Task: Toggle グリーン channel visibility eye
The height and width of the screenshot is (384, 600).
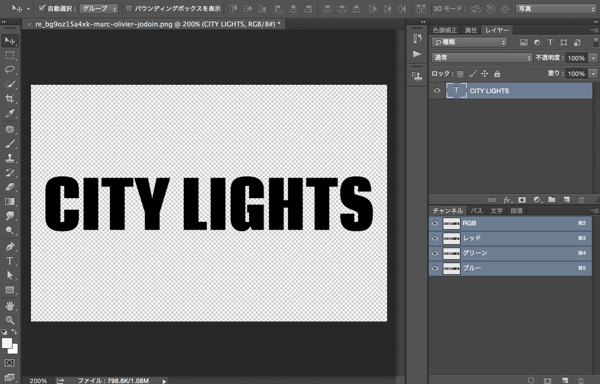Action: 435,253
